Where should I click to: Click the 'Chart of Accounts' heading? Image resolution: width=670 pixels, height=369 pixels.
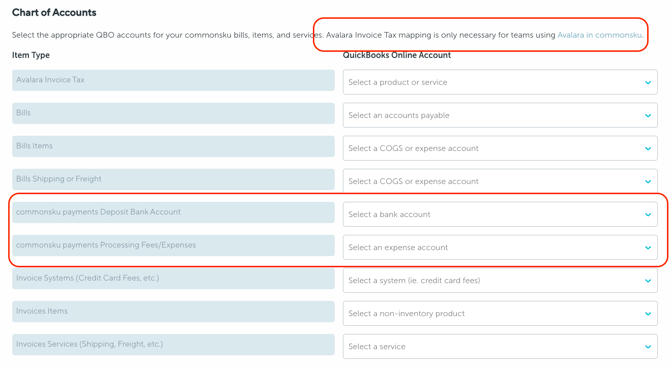(x=54, y=13)
